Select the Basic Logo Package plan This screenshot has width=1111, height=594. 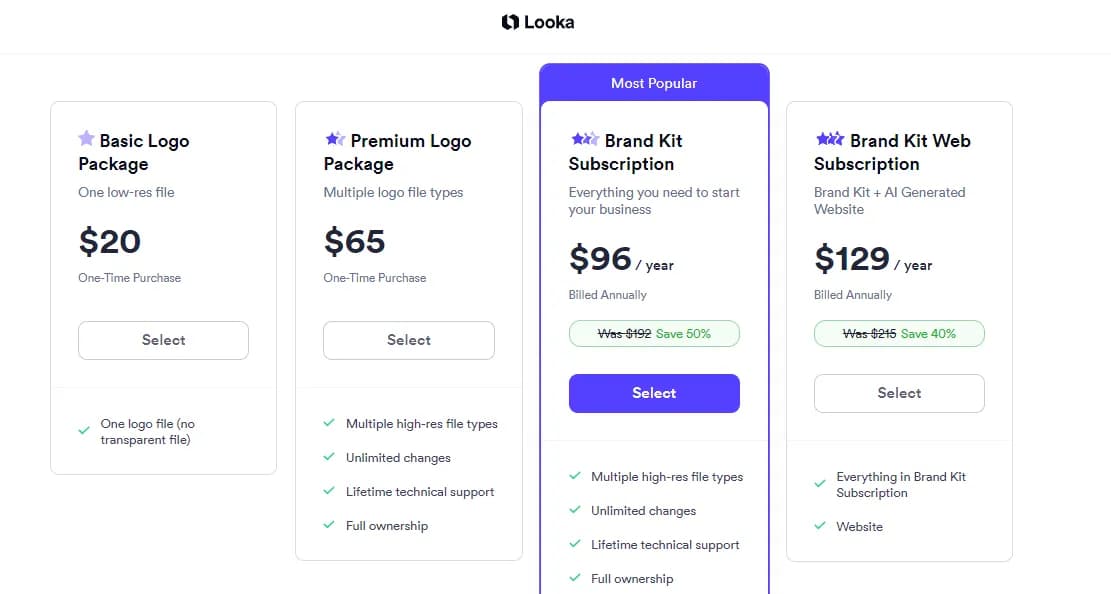click(163, 340)
